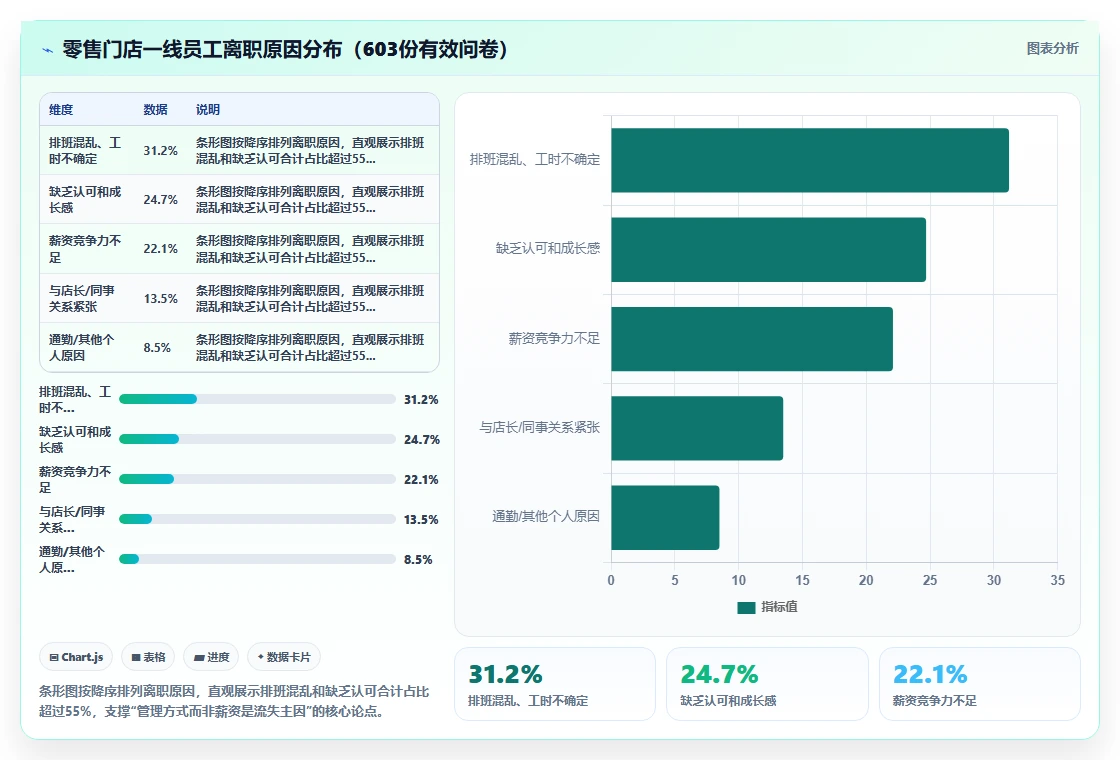1120x760 pixels.
Task: Select the Chart.js tag chip
Action: tap(76, 657)
